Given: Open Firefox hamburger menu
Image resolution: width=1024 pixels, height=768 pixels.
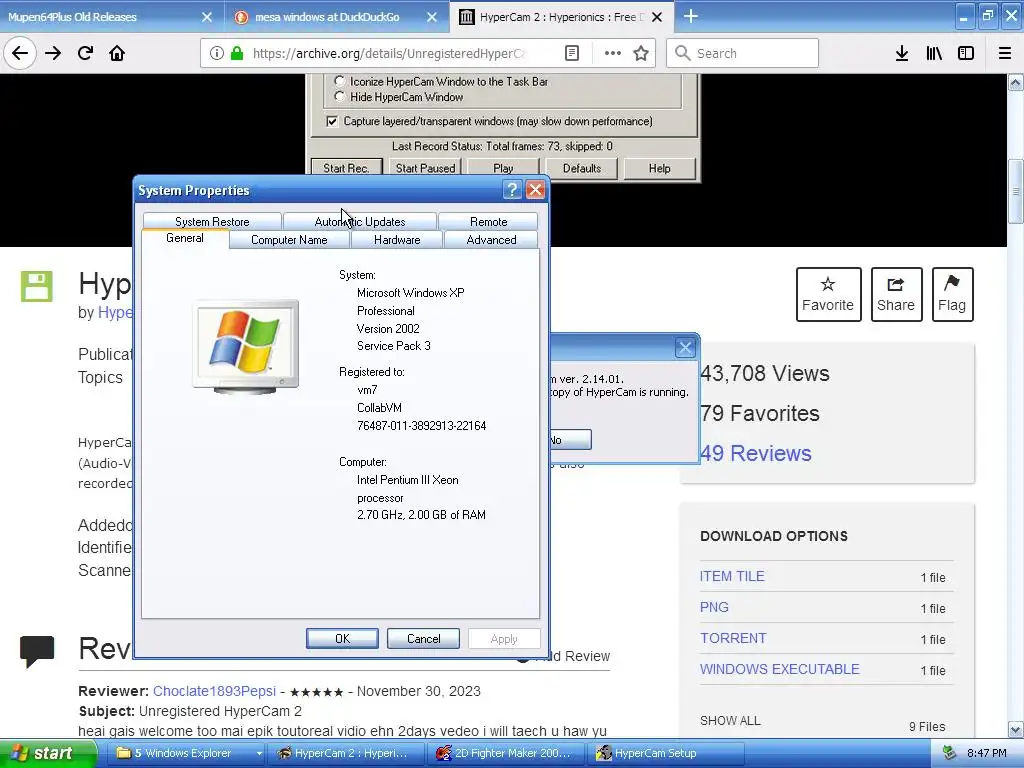Looking at the screenshot, I should pos(1005,53).
